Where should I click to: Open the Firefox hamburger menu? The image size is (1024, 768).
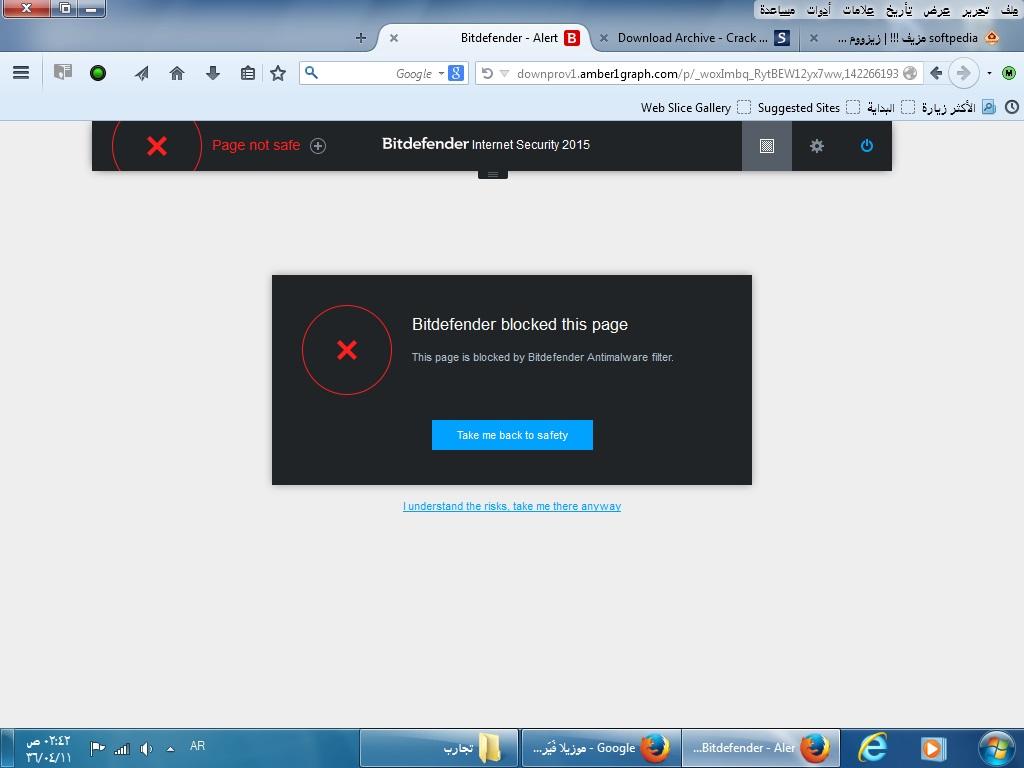pyautogui.click(x=21, y=73)
